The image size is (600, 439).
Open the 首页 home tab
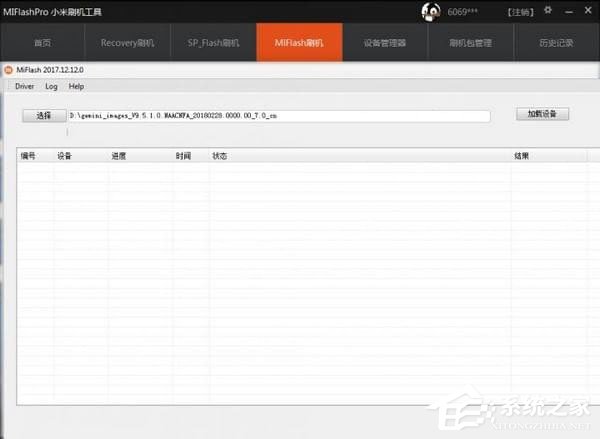(42, 42)
